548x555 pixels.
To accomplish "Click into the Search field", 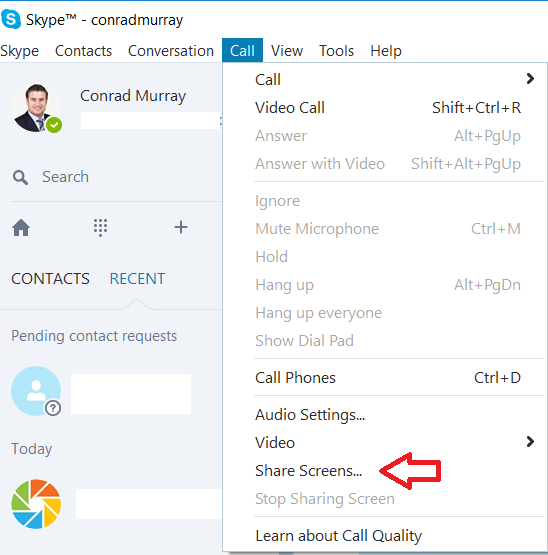I will point(117,177).
